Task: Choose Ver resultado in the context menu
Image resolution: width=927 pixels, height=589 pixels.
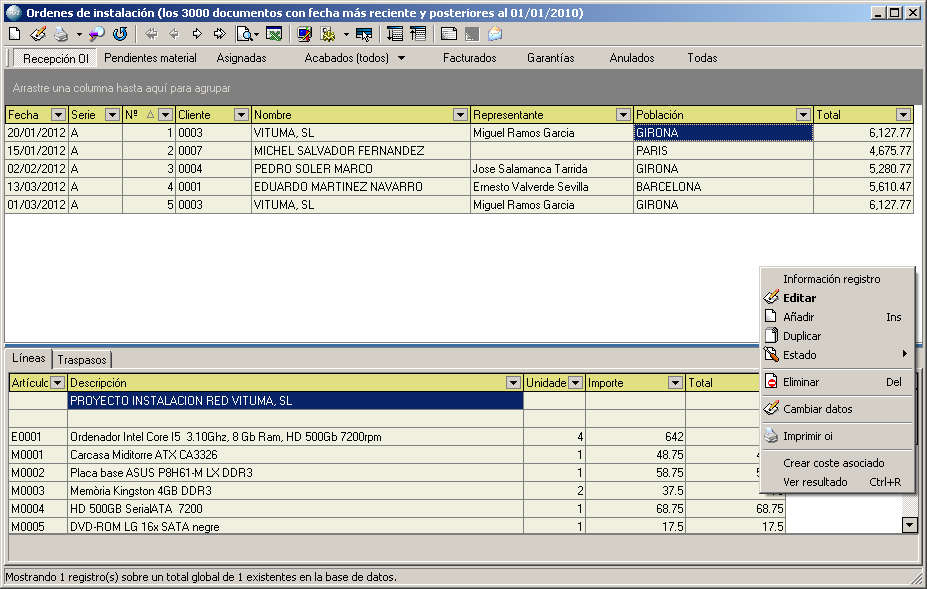Action: pyautogui.click(x=837, y=482)
